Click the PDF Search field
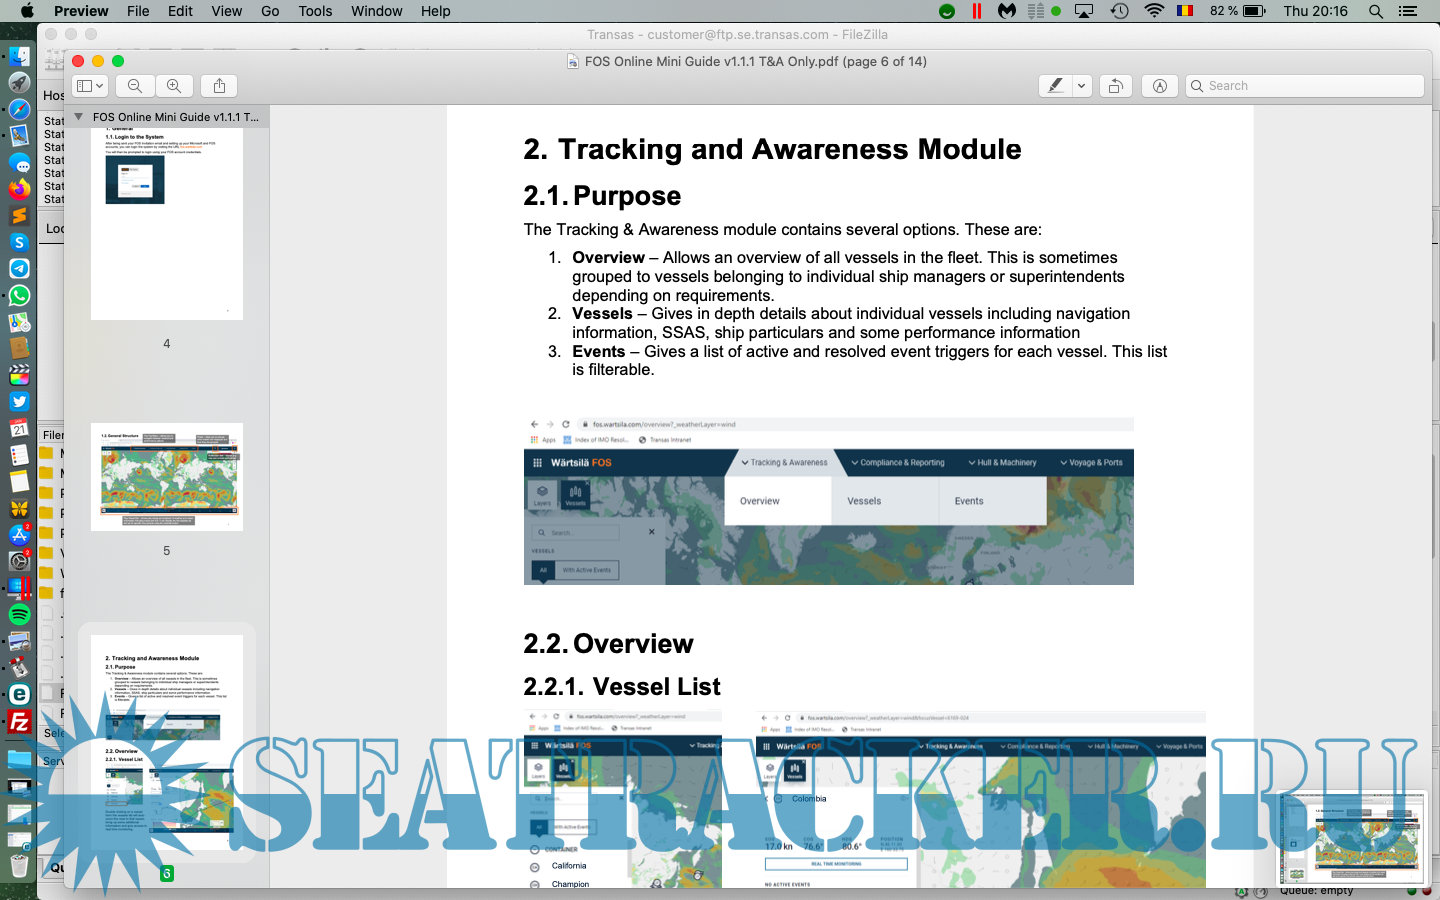 1305,86
